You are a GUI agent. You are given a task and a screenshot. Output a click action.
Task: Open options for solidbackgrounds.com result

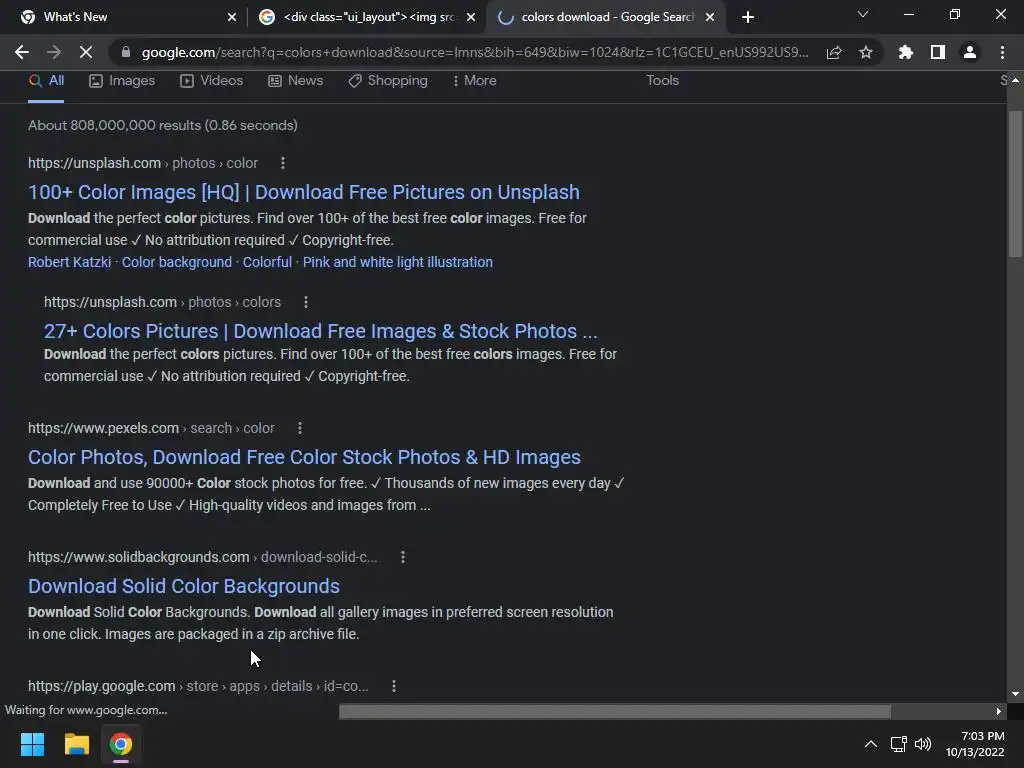click(x=403, y=557)
